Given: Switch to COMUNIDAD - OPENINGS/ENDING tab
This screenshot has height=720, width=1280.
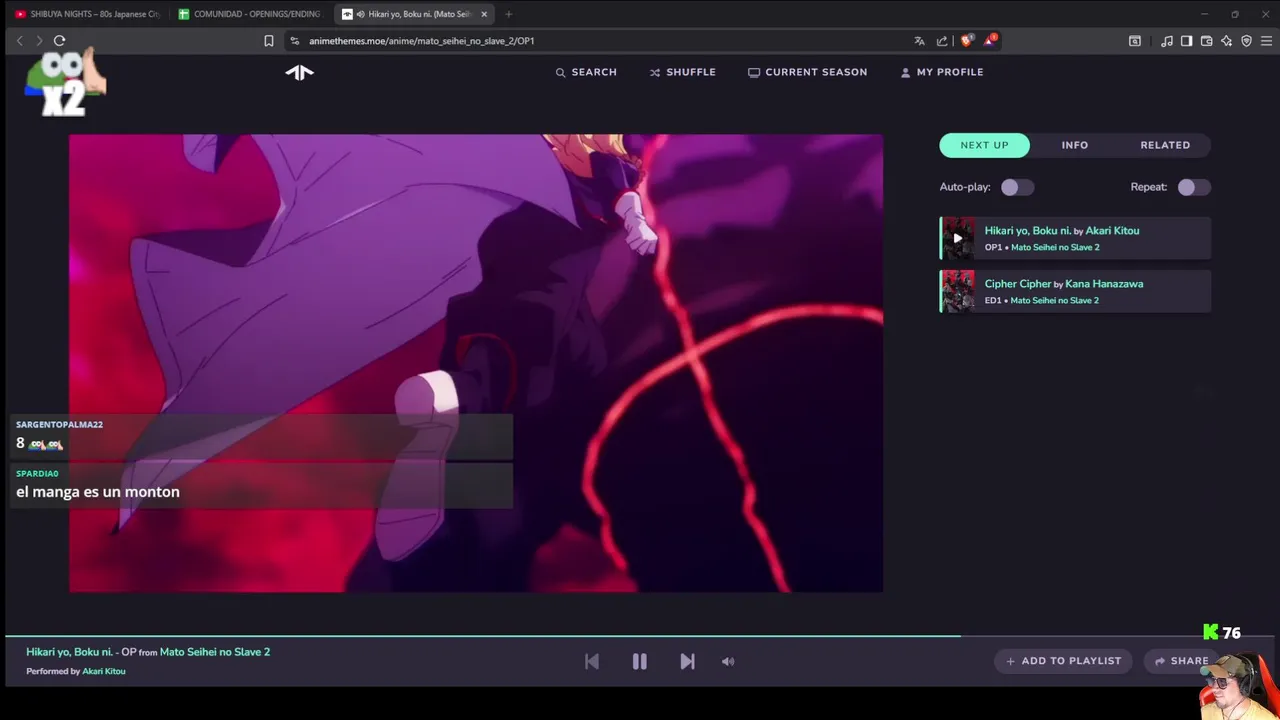Looking at the screenshot, I should pyautogui.click(x=250, y=14).
